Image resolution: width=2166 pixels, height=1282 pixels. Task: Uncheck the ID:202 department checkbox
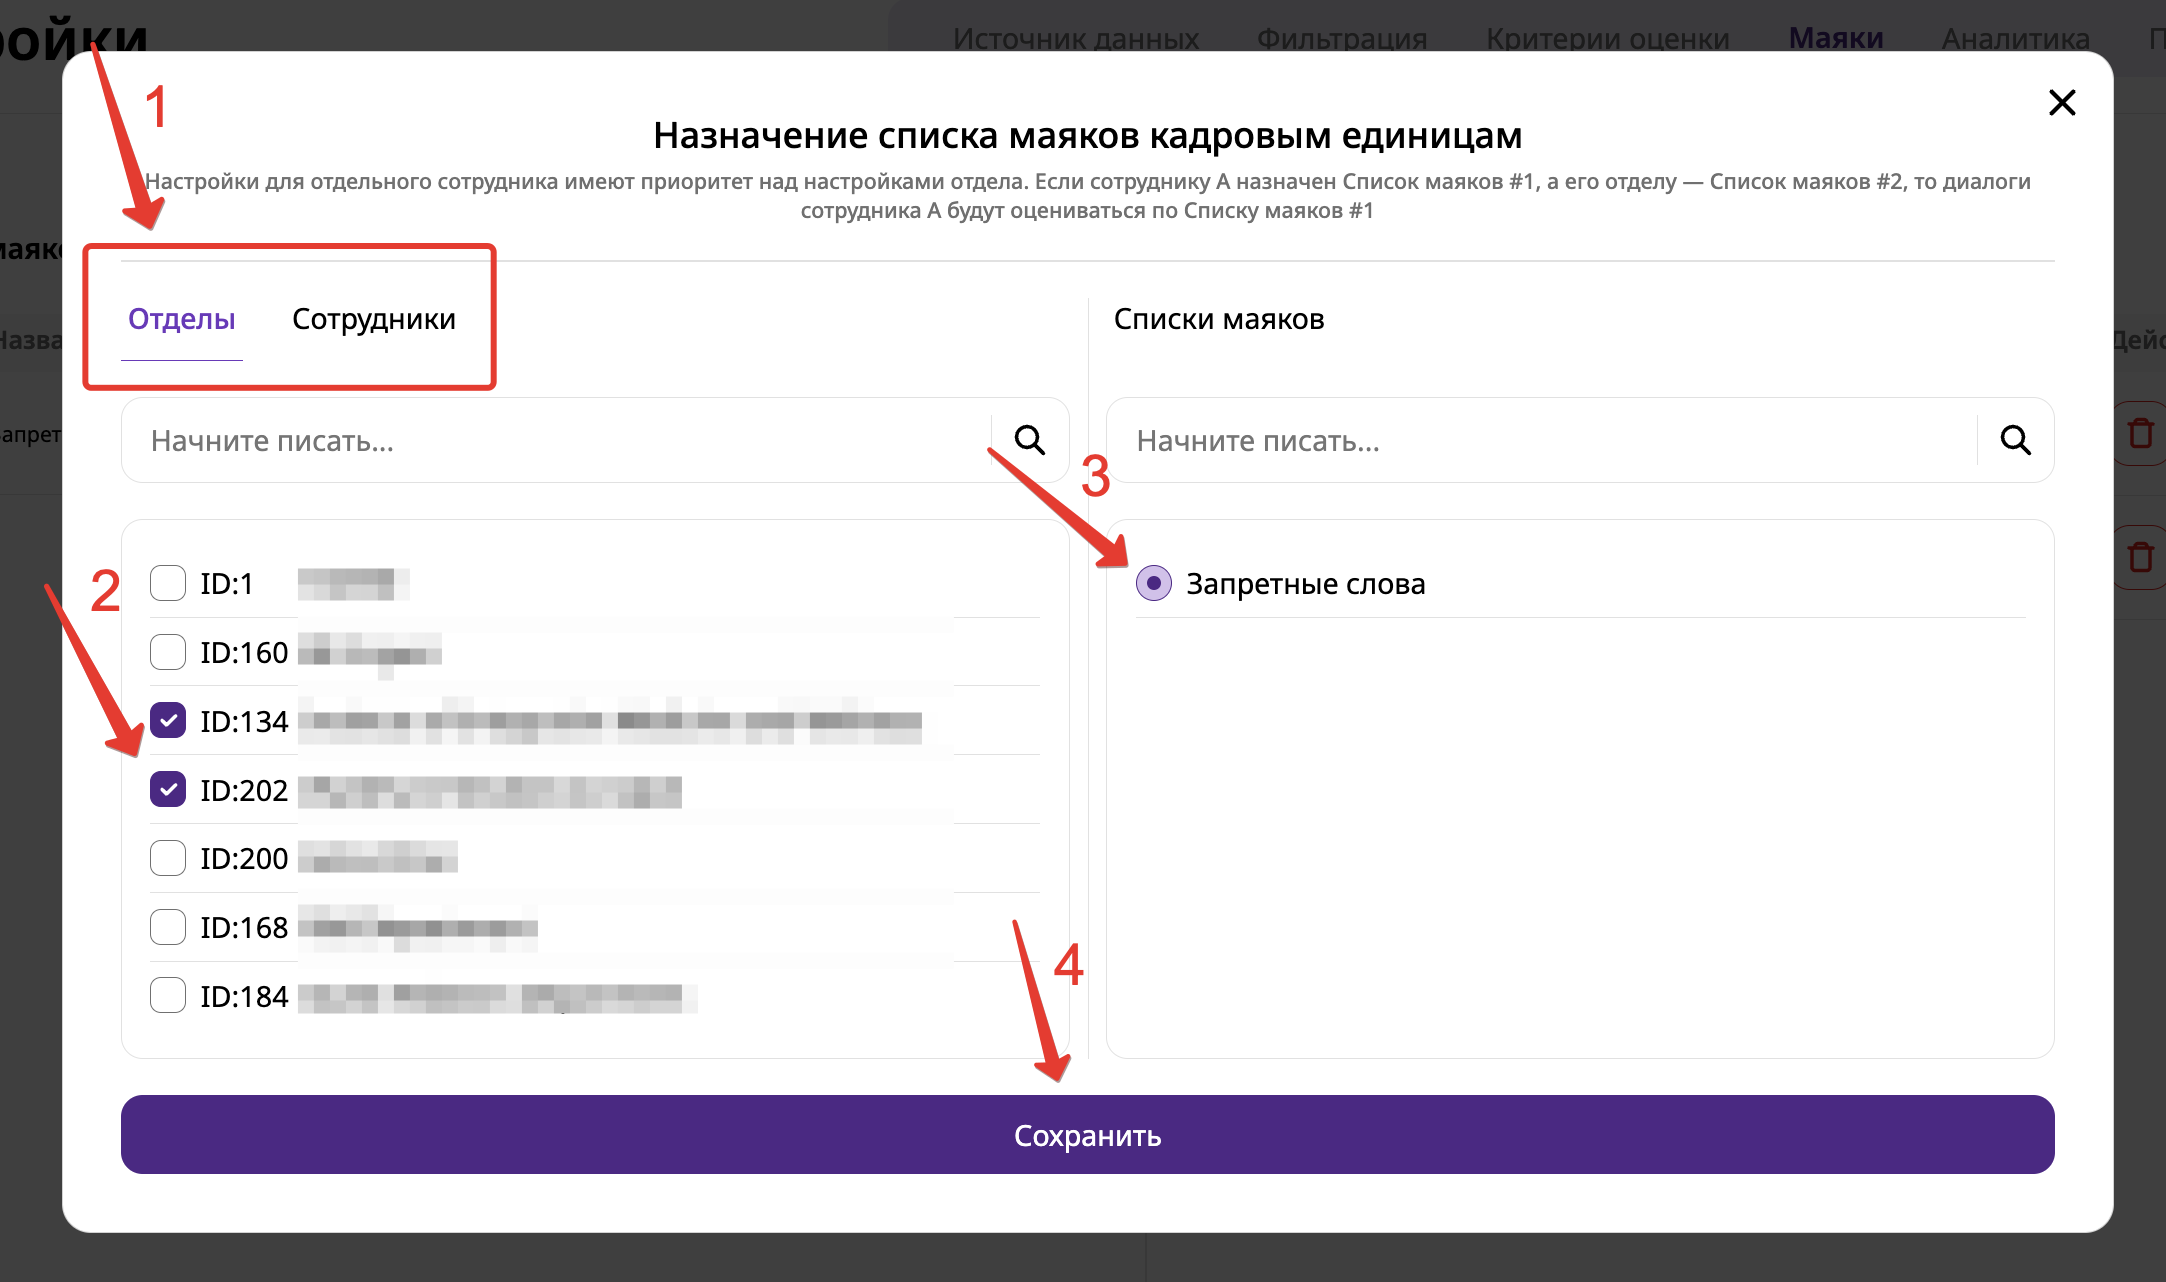168,789
